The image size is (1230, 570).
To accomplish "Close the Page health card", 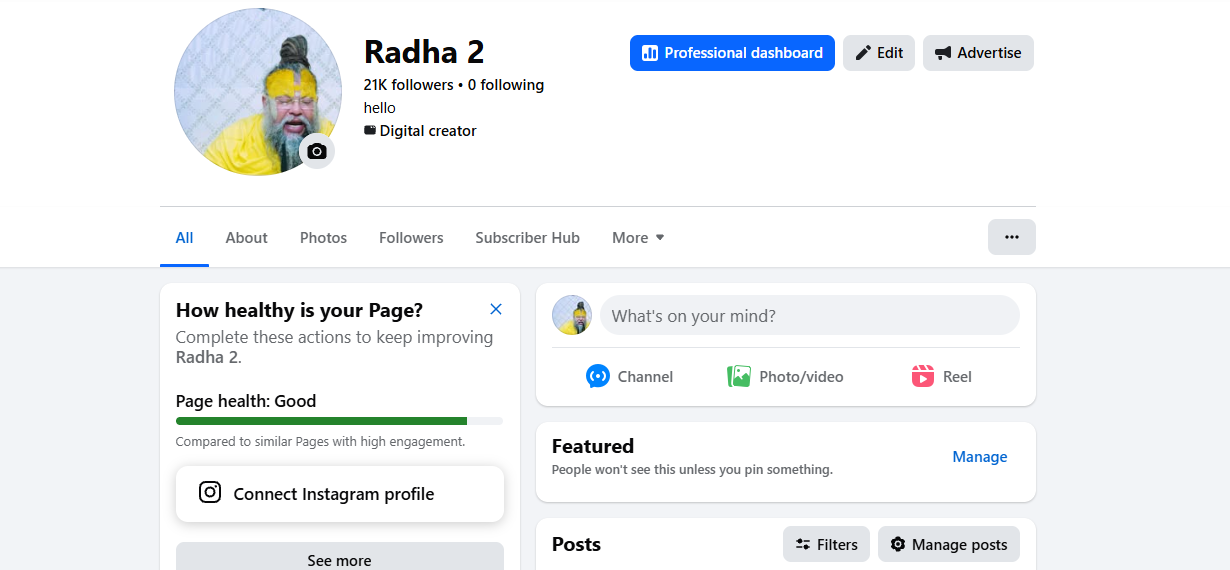I will point(496,309).
